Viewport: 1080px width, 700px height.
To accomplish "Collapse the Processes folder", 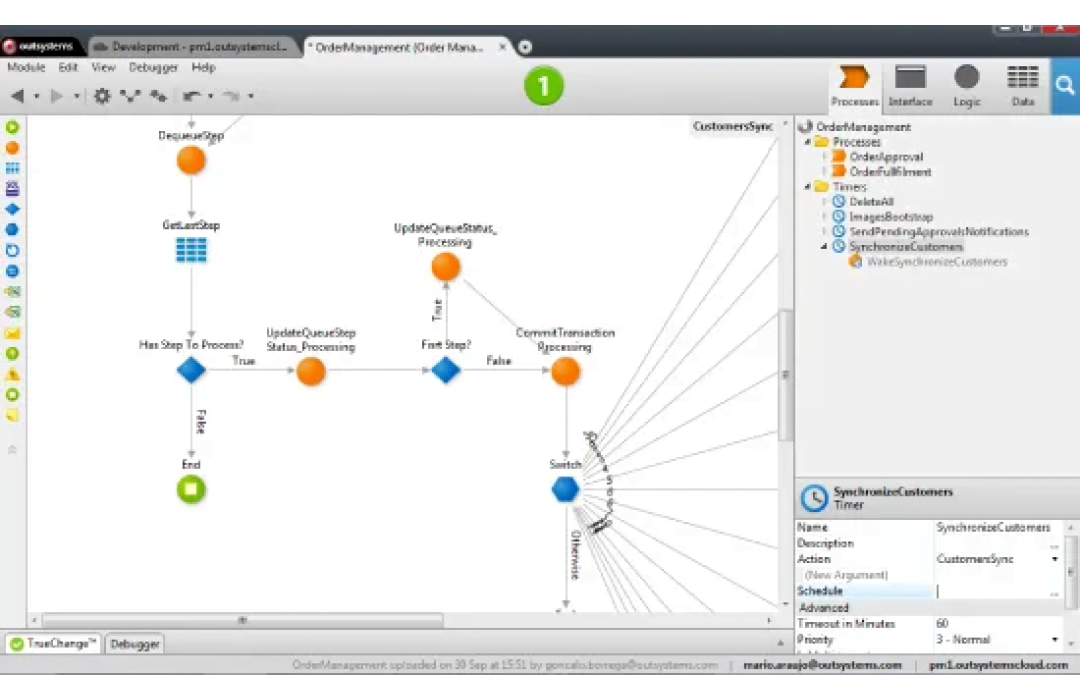I will (808, 142).
